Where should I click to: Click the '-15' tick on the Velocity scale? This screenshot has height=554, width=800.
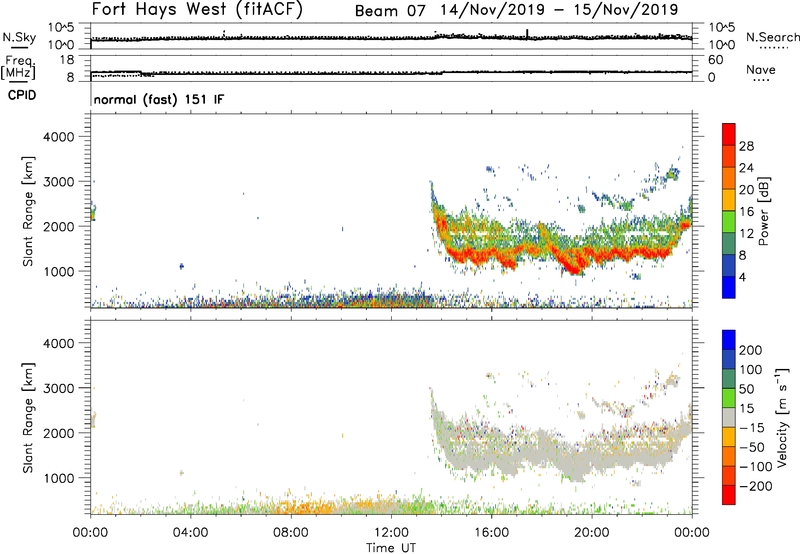752,428
